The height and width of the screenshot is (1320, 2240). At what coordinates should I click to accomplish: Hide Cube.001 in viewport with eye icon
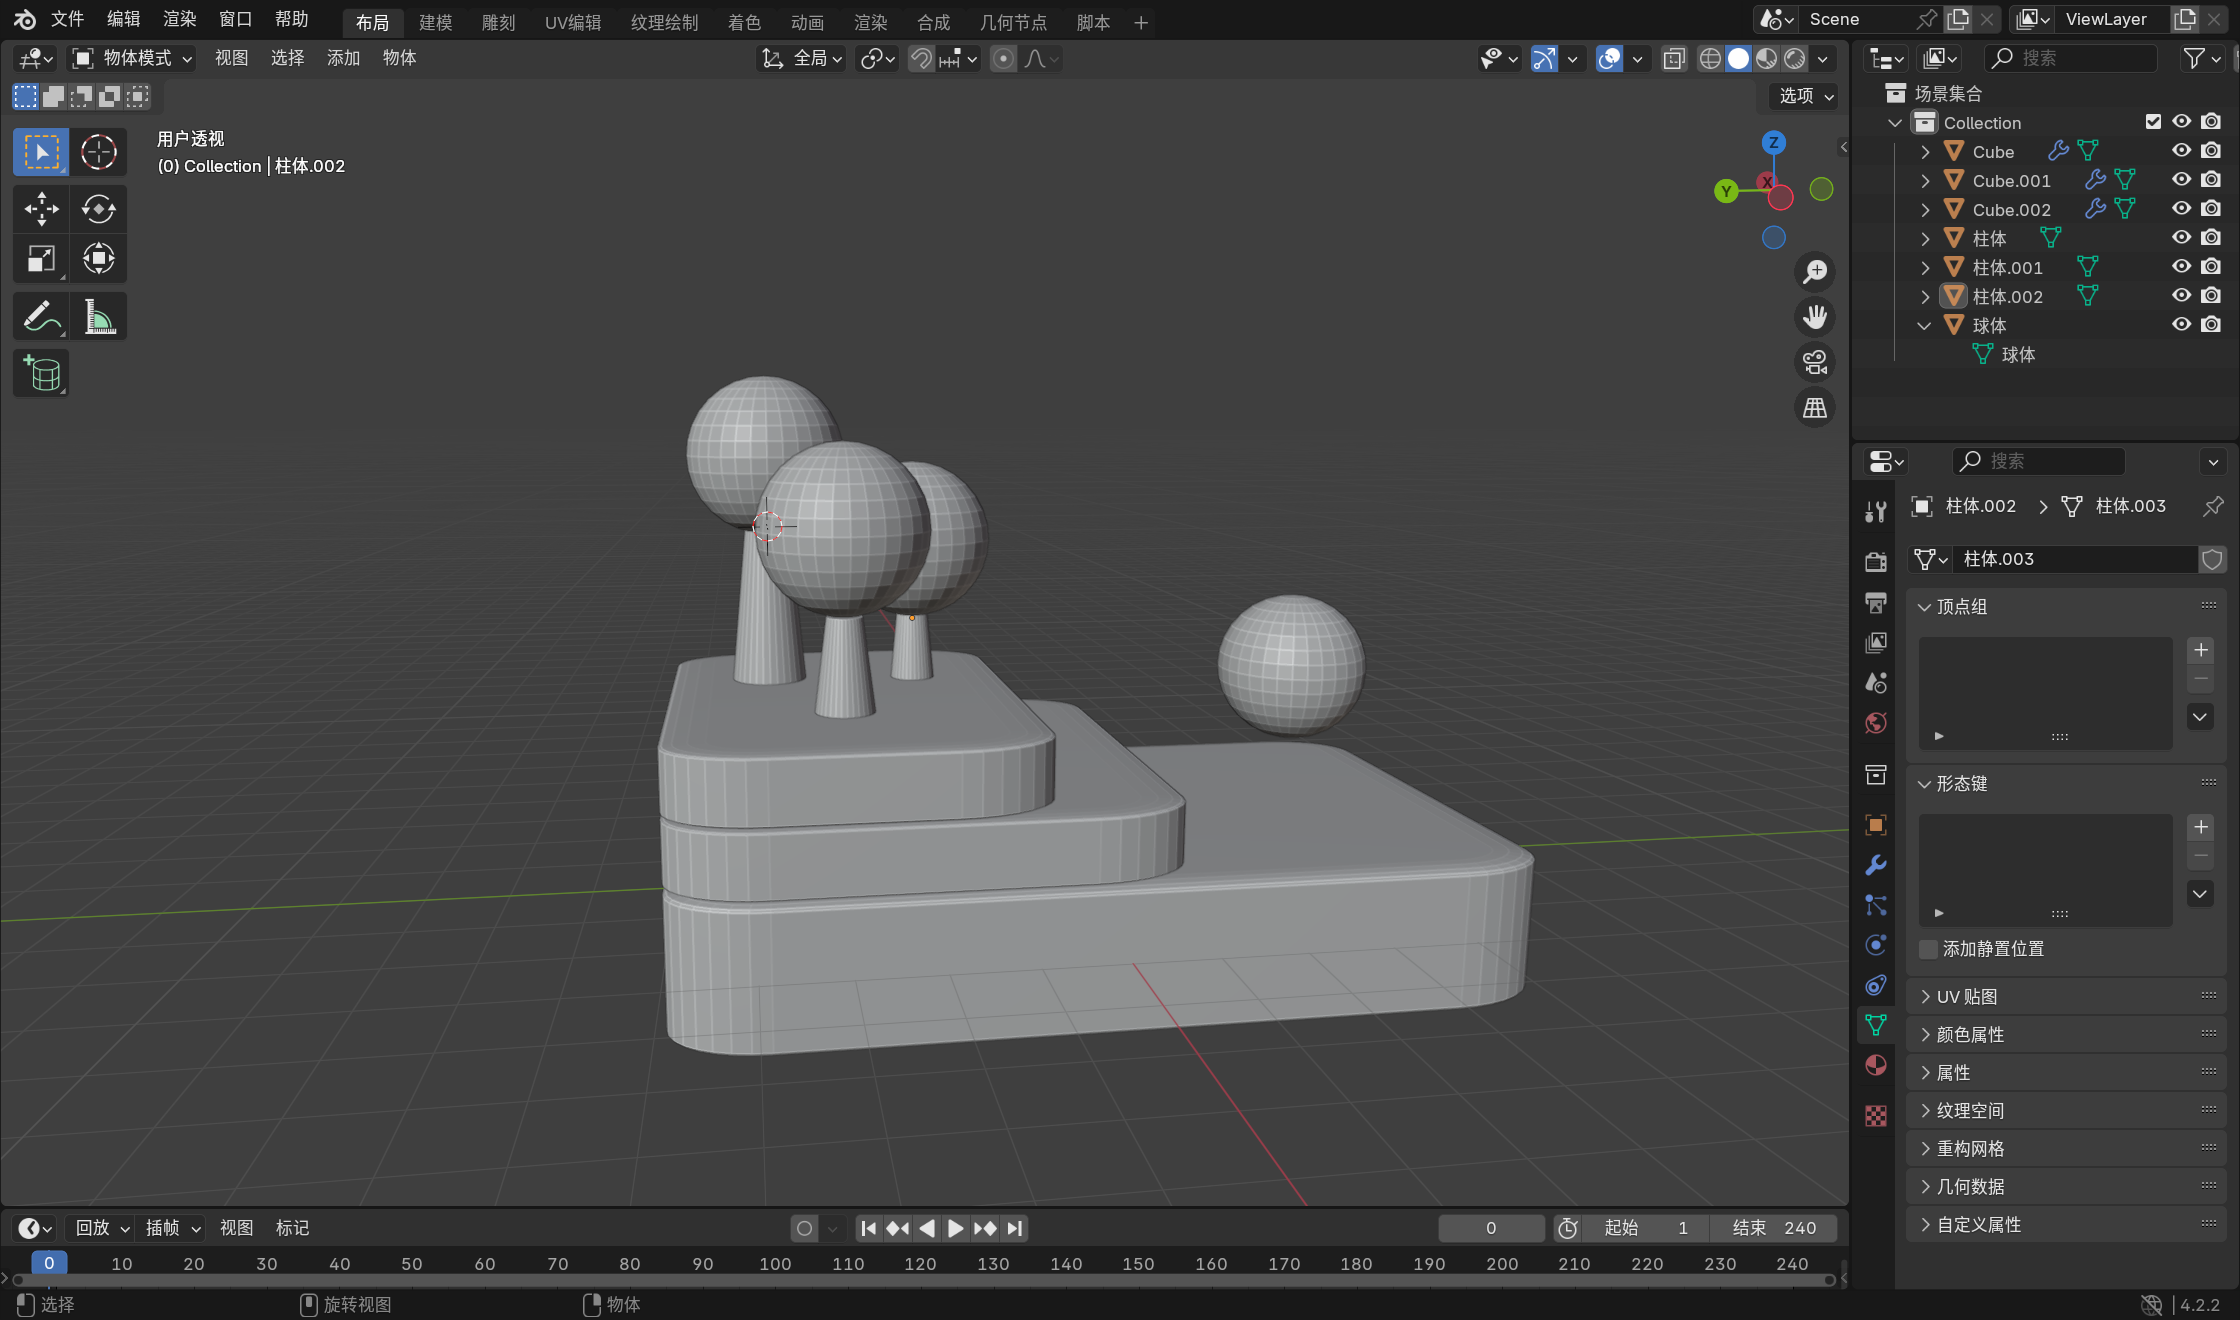tap(2181, 180)
